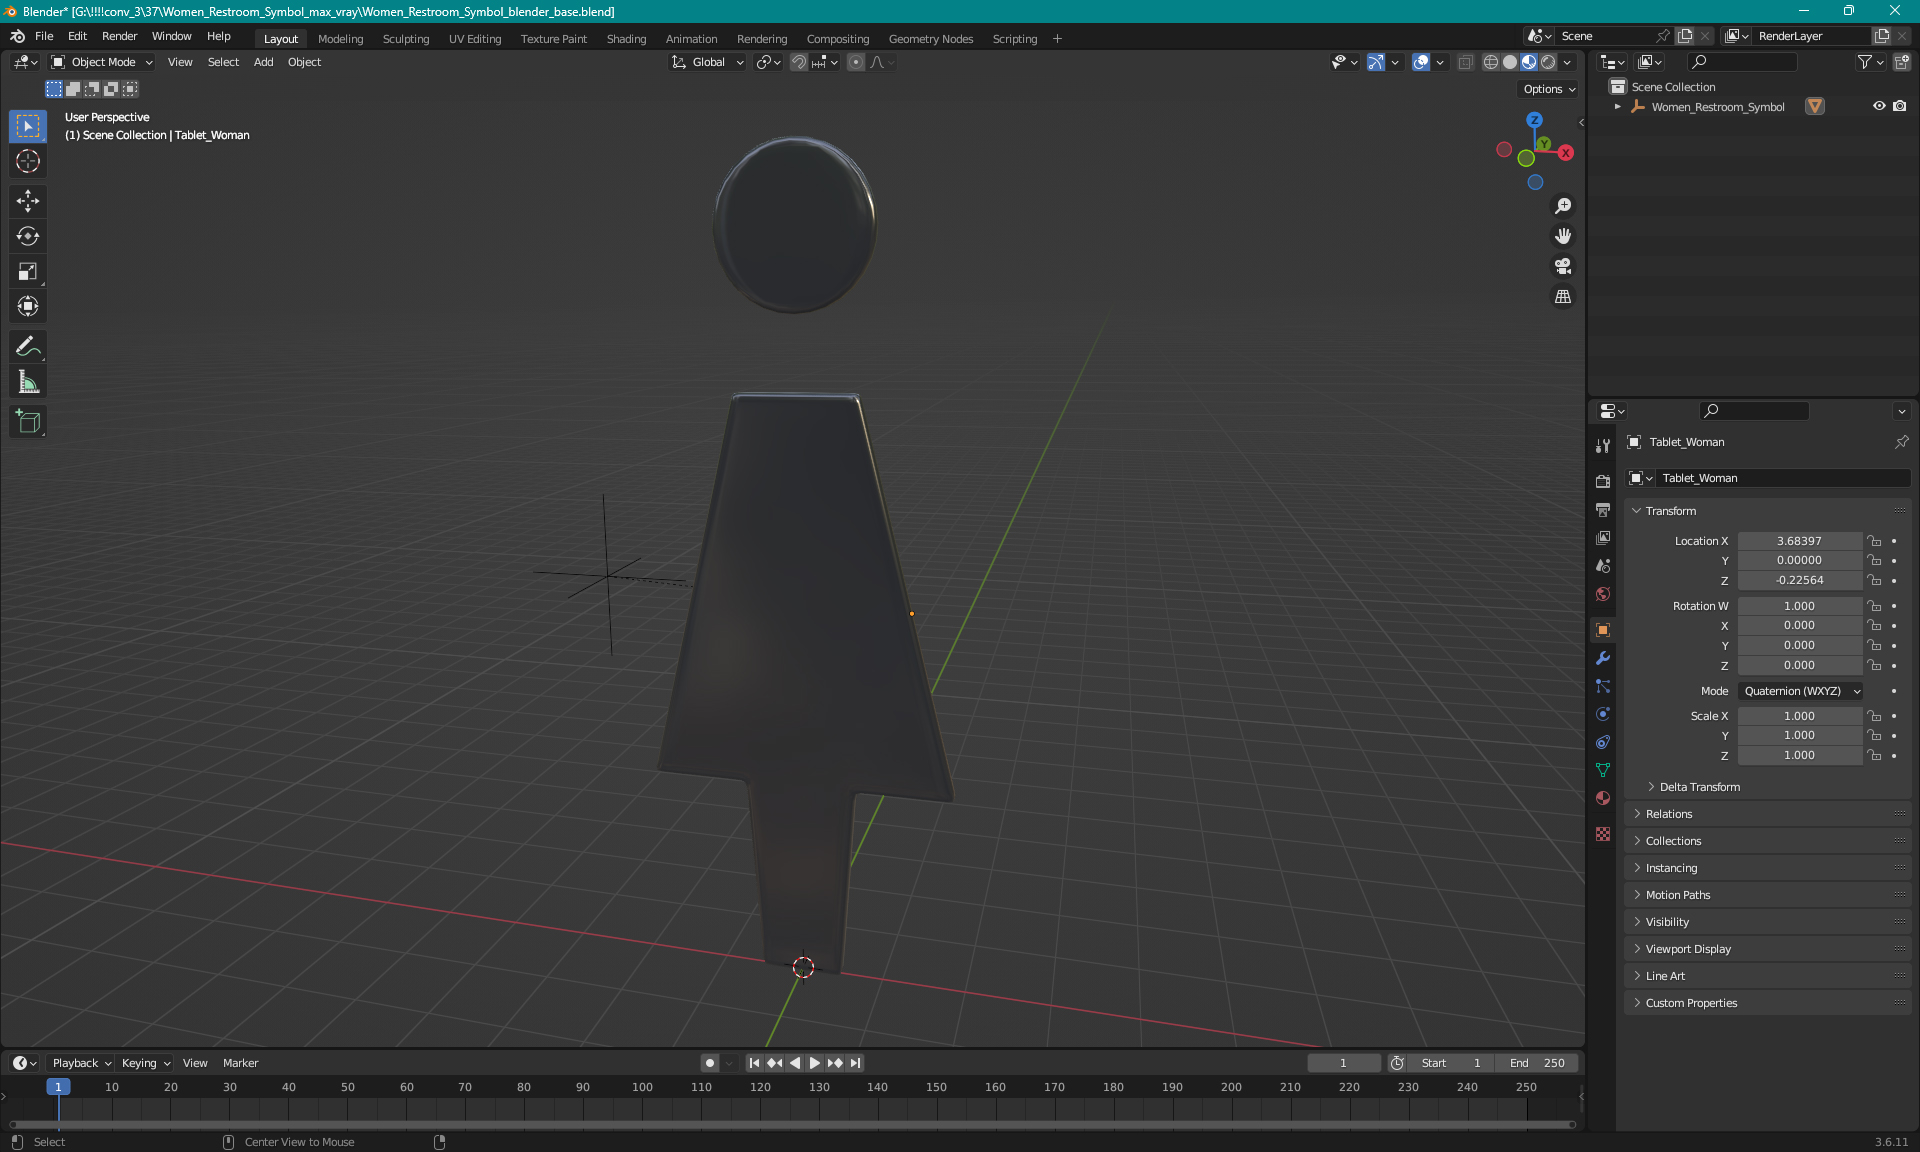Activate the Move tool
The image size is (1920, 1152).
point(28,201)
